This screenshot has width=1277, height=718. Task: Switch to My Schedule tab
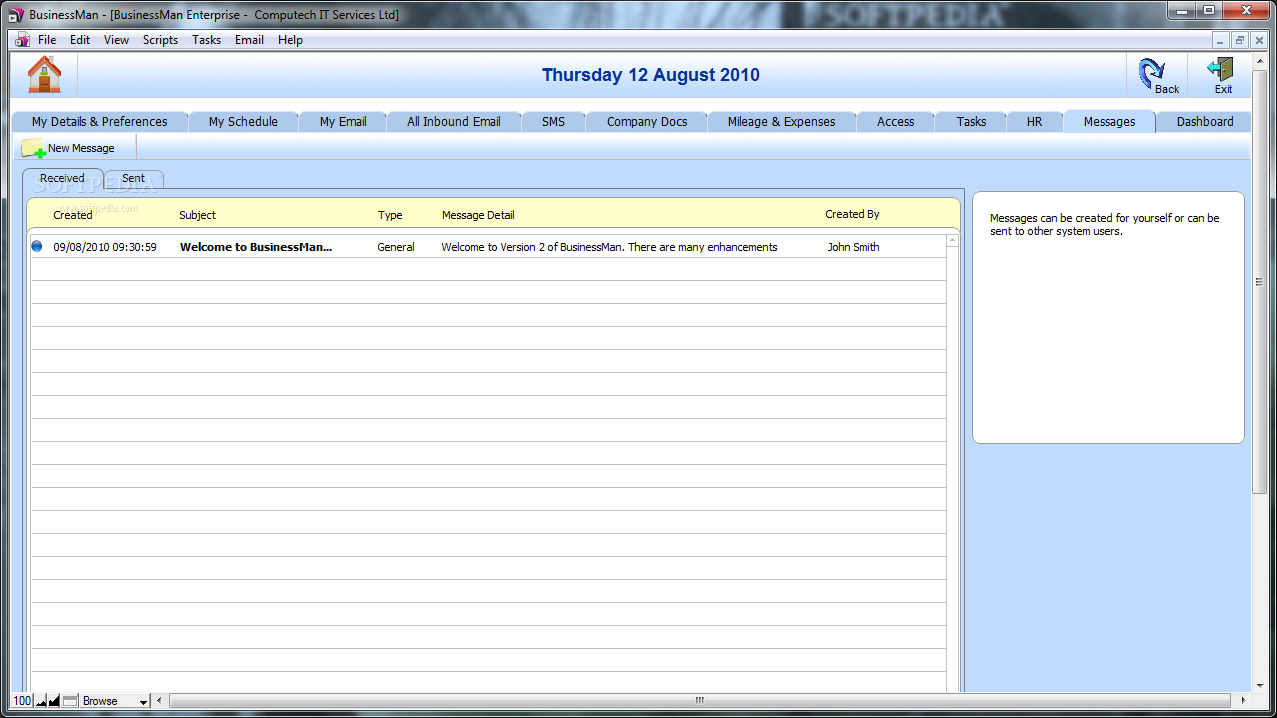point(243,122)
